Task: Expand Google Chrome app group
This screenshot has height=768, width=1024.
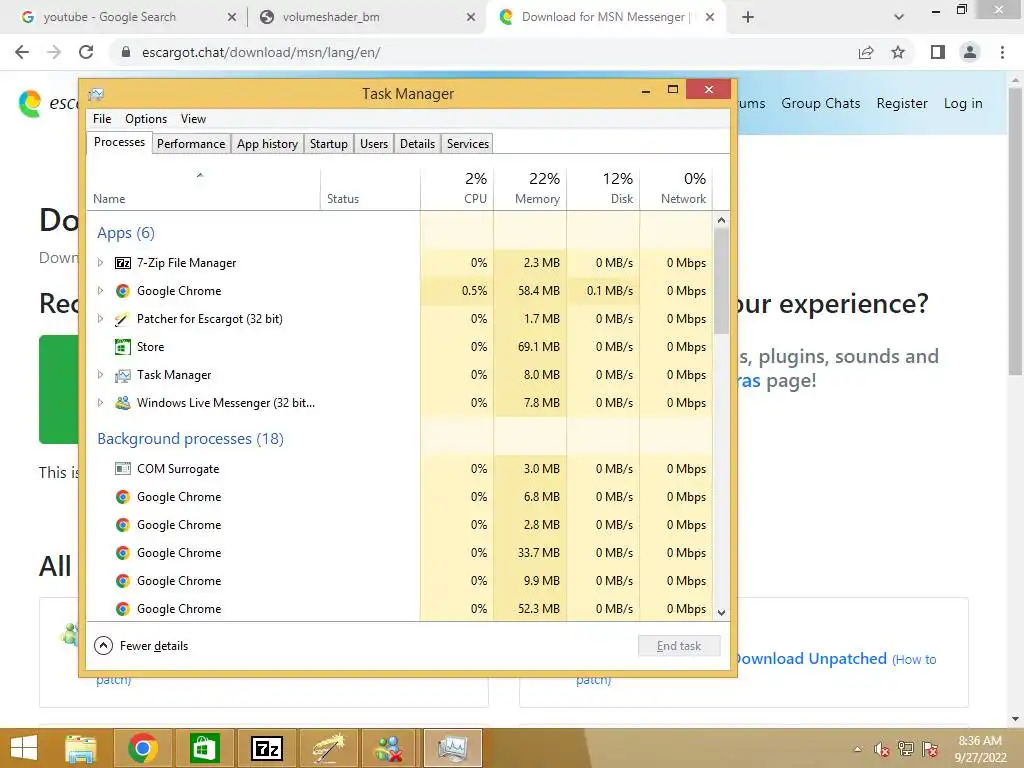Action: pos(100,291)
